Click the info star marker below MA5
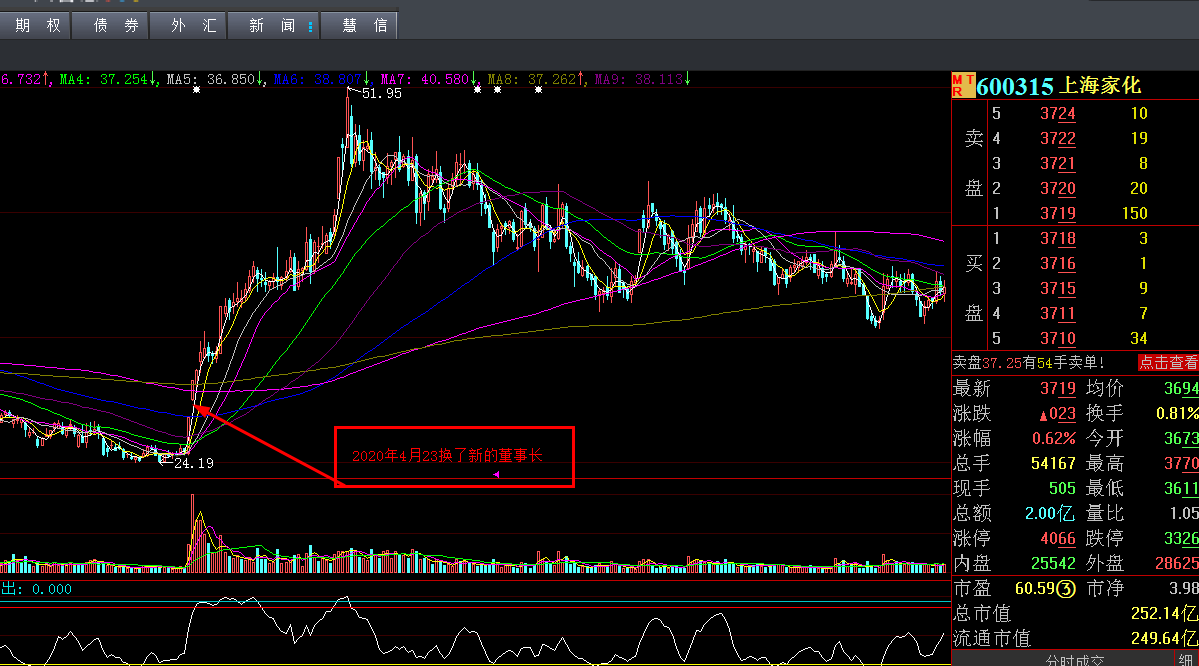 [197, 90]
